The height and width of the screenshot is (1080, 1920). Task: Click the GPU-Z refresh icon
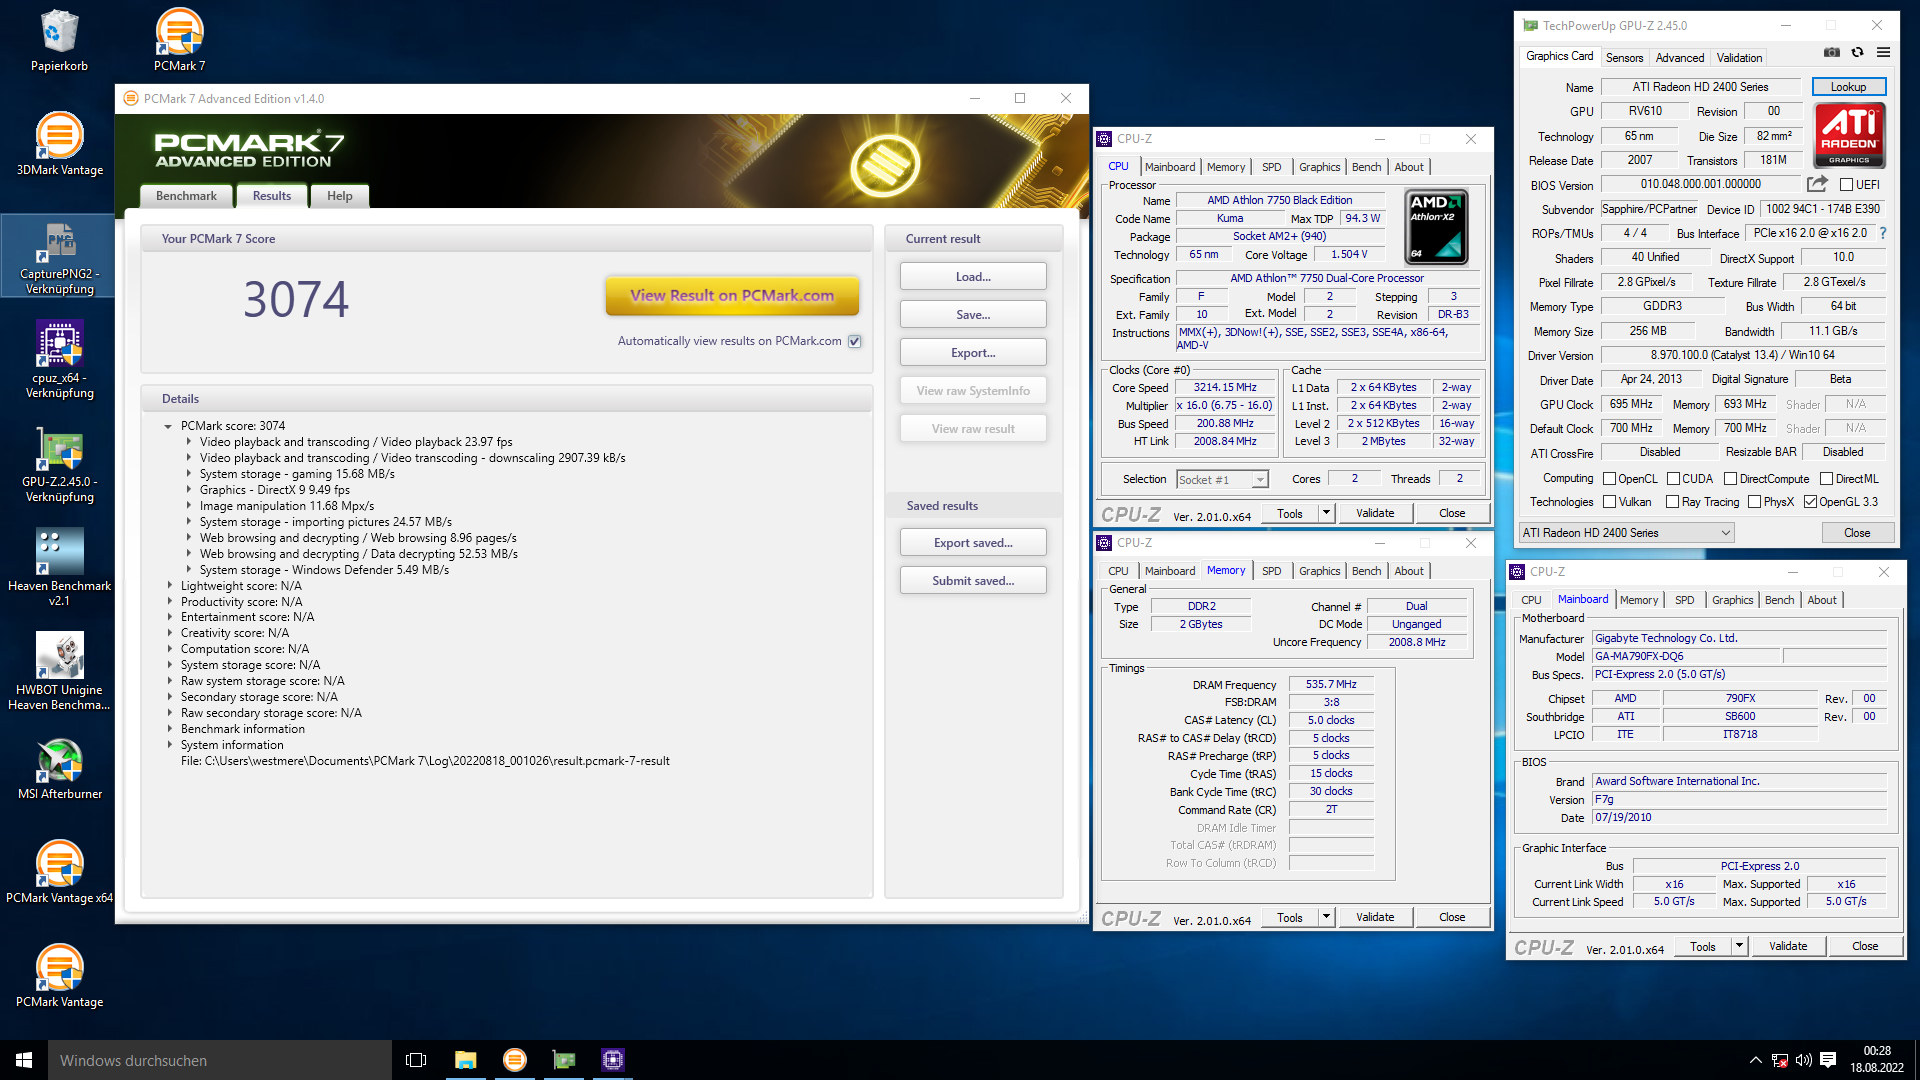(x=1857, y=53)
